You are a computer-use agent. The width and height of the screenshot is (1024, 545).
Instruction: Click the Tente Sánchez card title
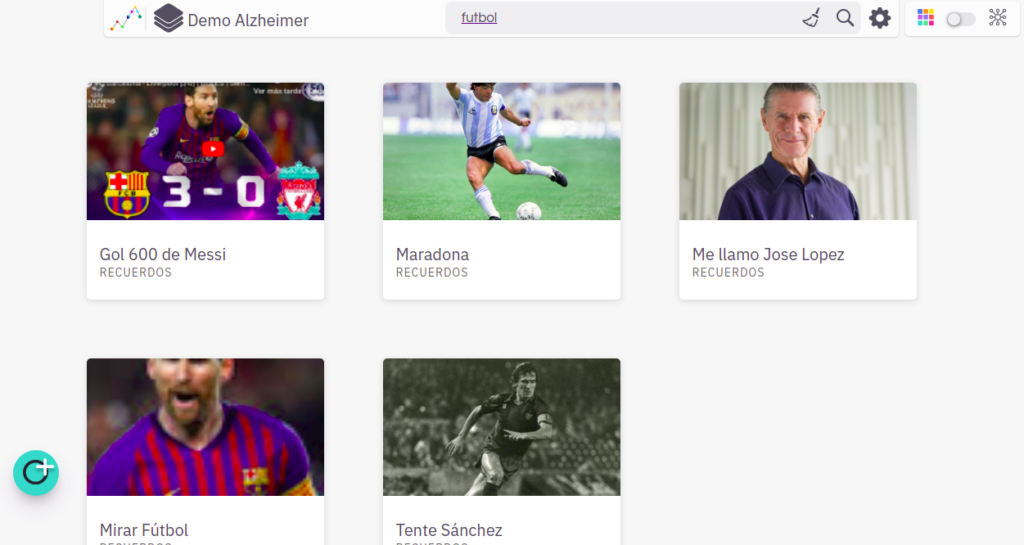(x=449, y=530)
